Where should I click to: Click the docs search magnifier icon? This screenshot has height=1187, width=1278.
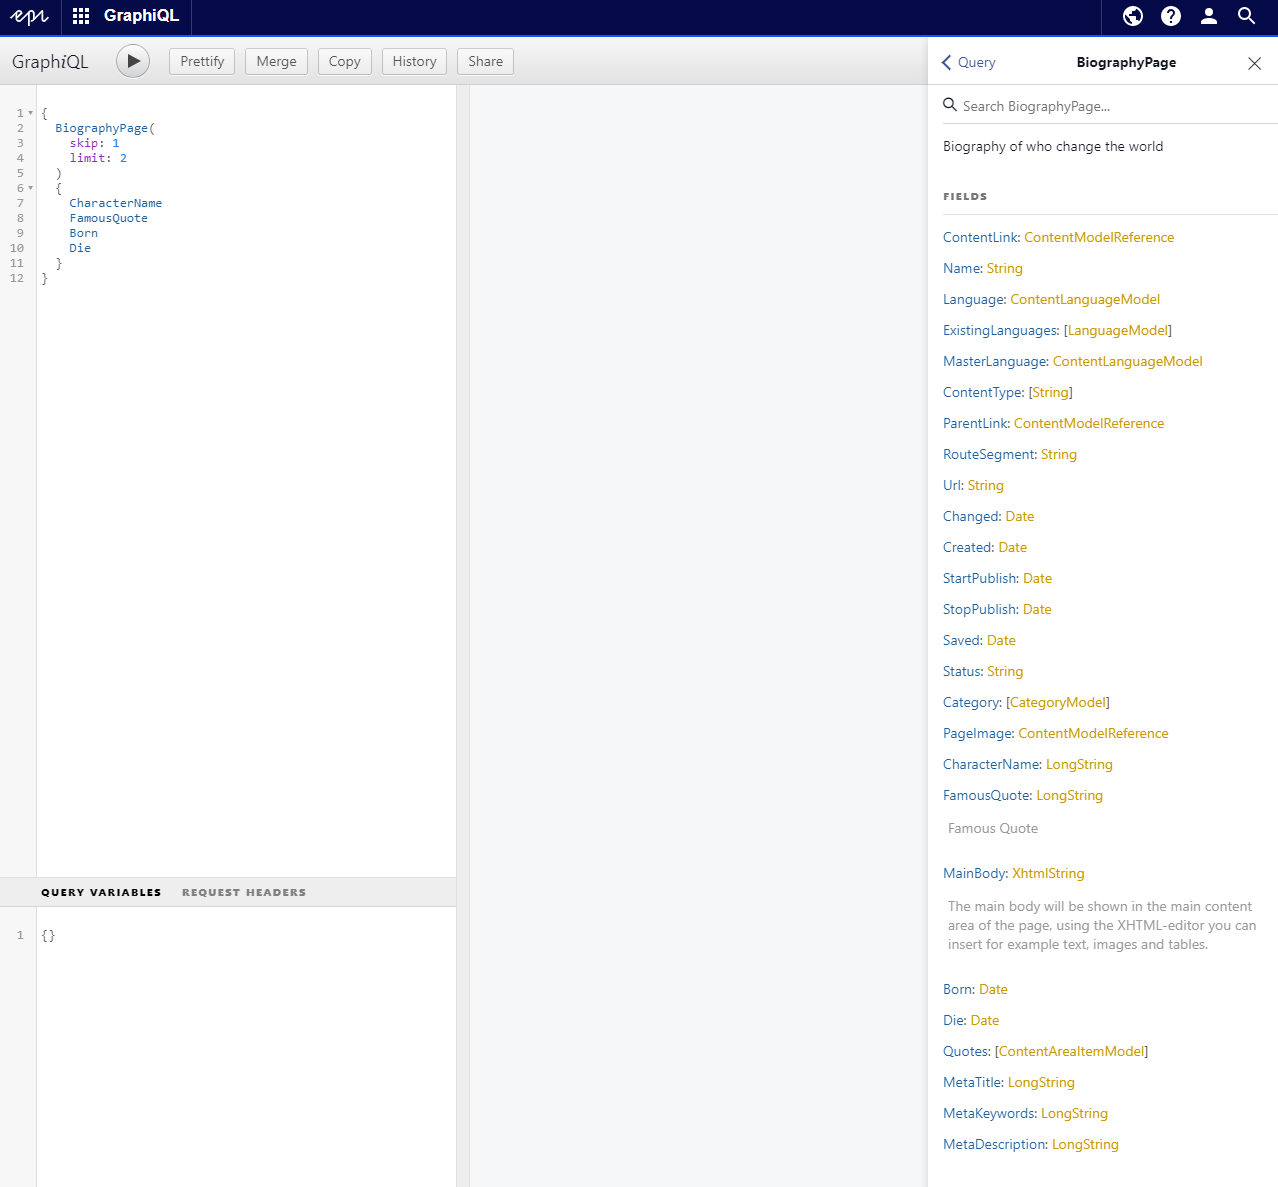(x=950, y=105)
